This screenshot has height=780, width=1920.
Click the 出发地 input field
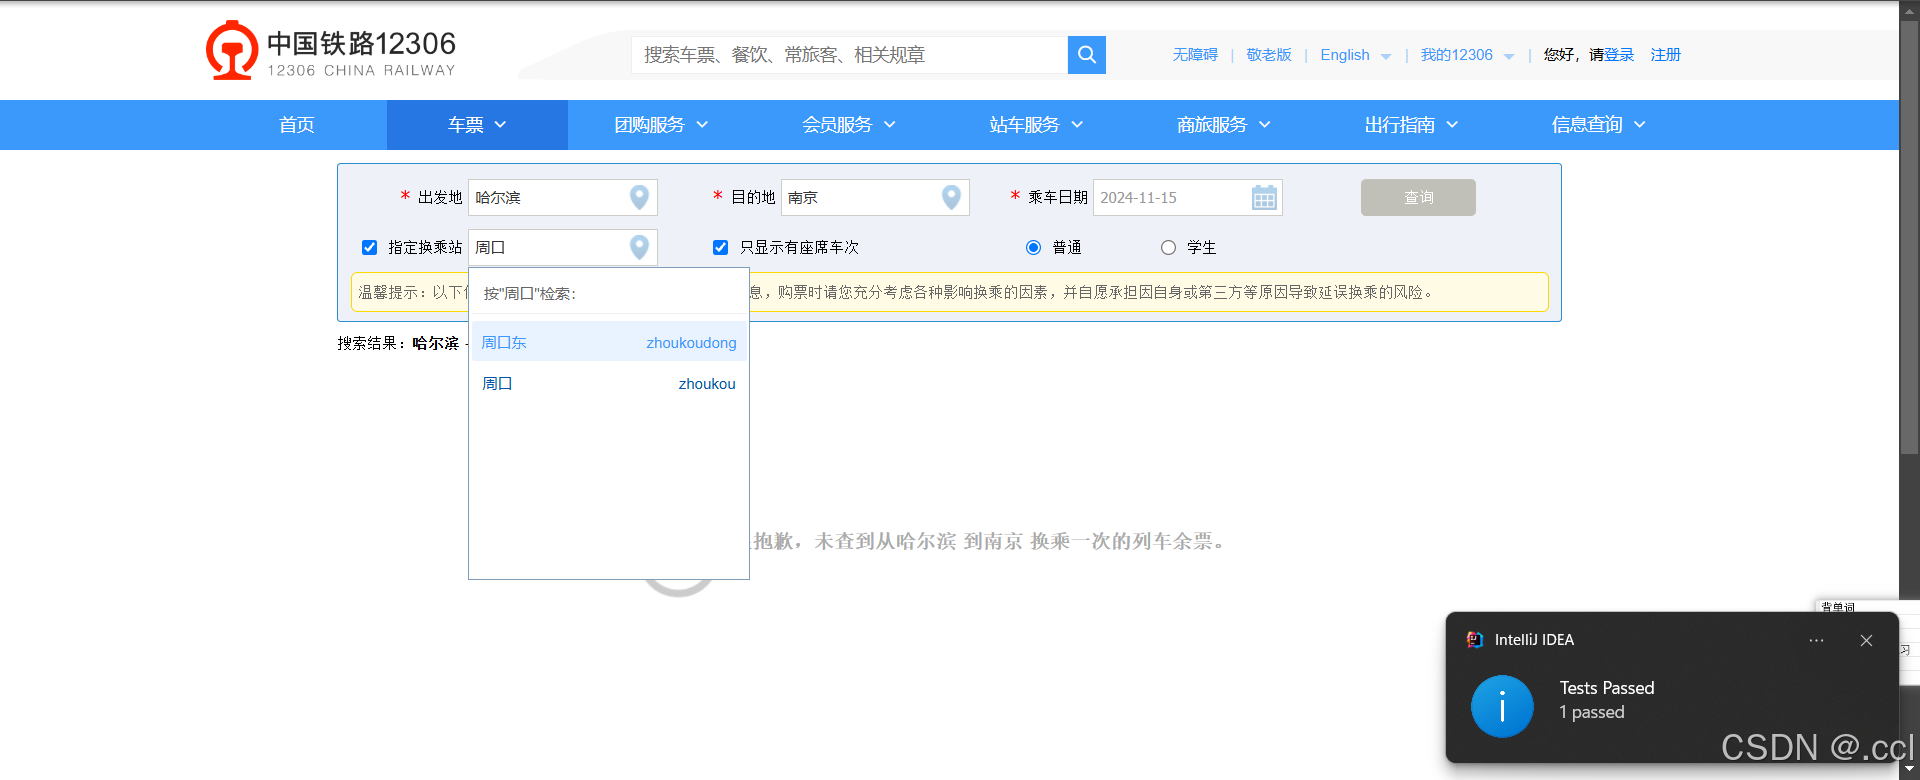562,197
